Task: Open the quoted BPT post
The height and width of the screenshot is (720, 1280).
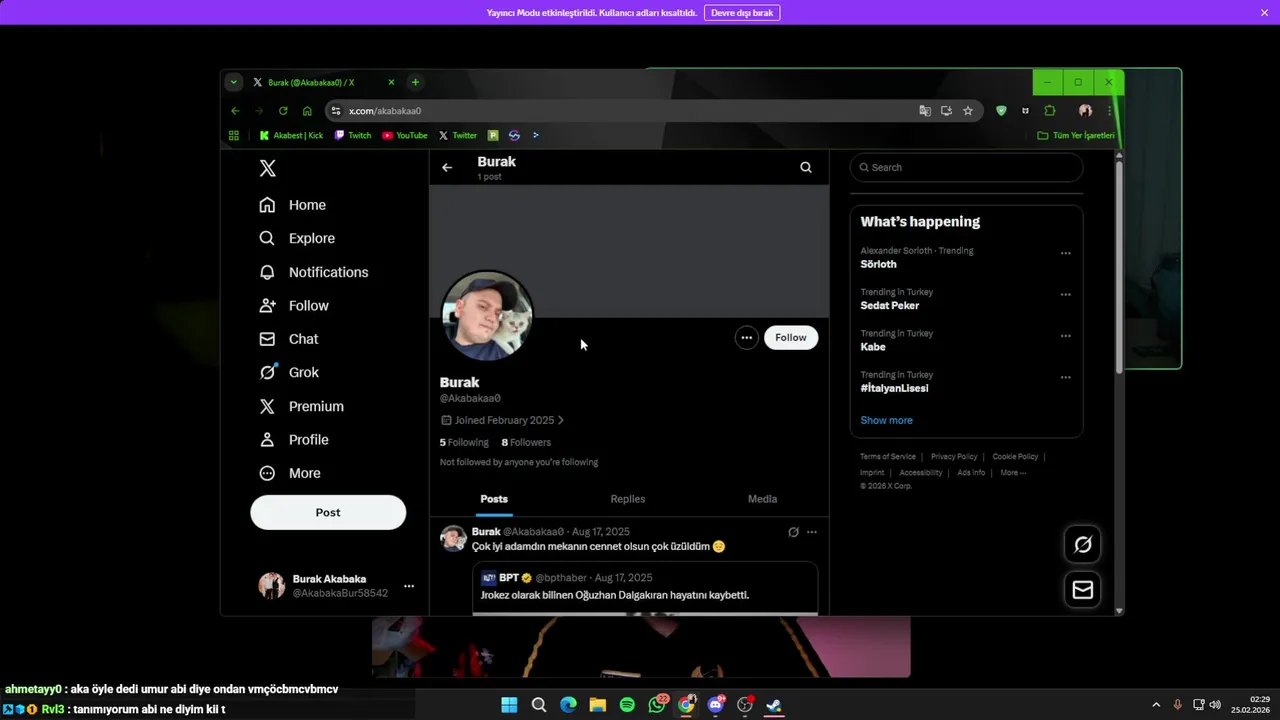Action: tap(645, 587)
